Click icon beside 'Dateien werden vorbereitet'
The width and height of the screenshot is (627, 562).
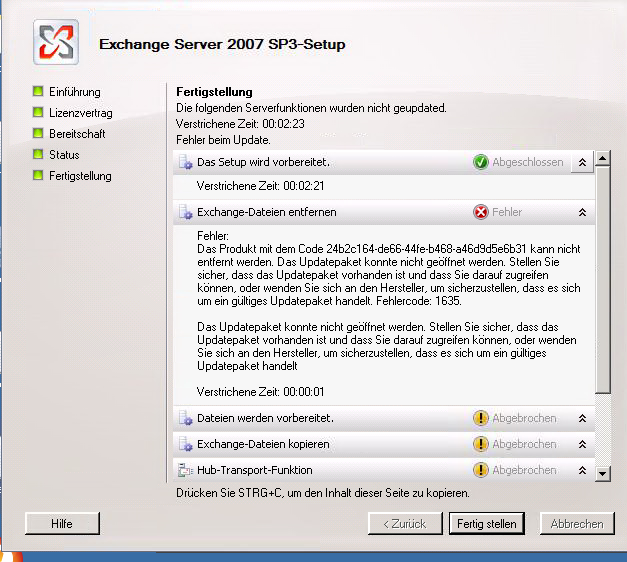click(185, 418)
